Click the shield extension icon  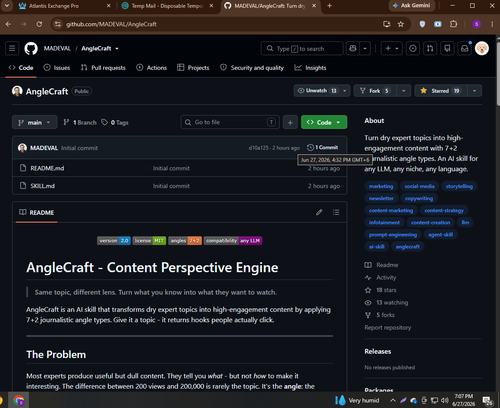click(x=422, y=24)
